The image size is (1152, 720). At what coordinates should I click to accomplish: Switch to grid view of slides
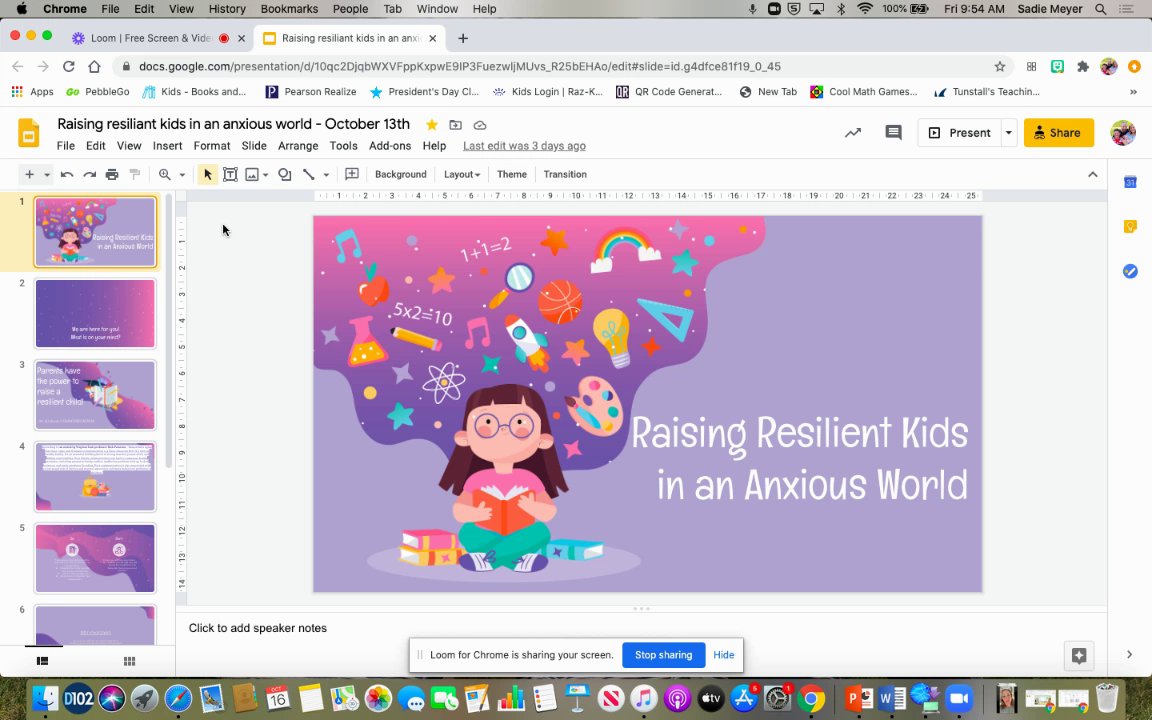(x=129, y=661)
